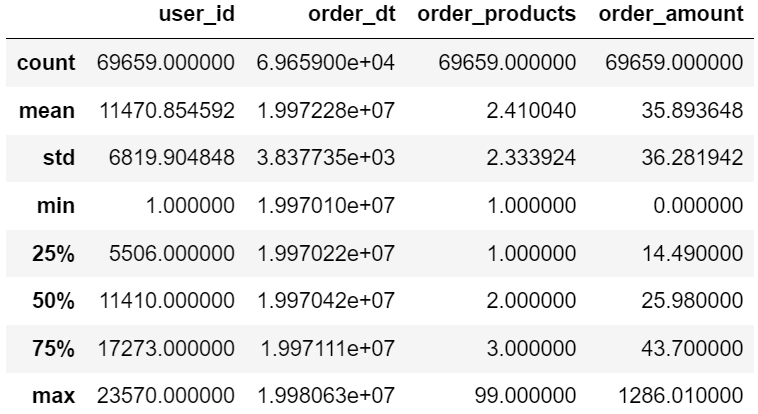Select the std row label
The image size is (758, 414).
pyautogui.click(x=59, y=158)
